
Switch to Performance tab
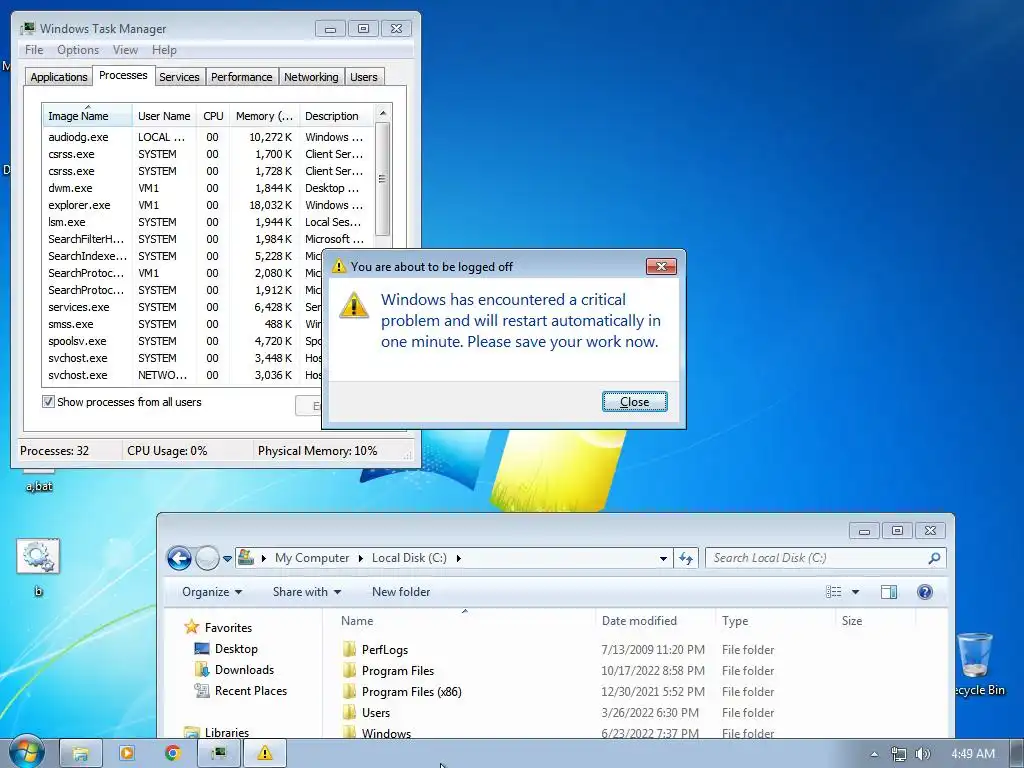(x=242, y=77)
